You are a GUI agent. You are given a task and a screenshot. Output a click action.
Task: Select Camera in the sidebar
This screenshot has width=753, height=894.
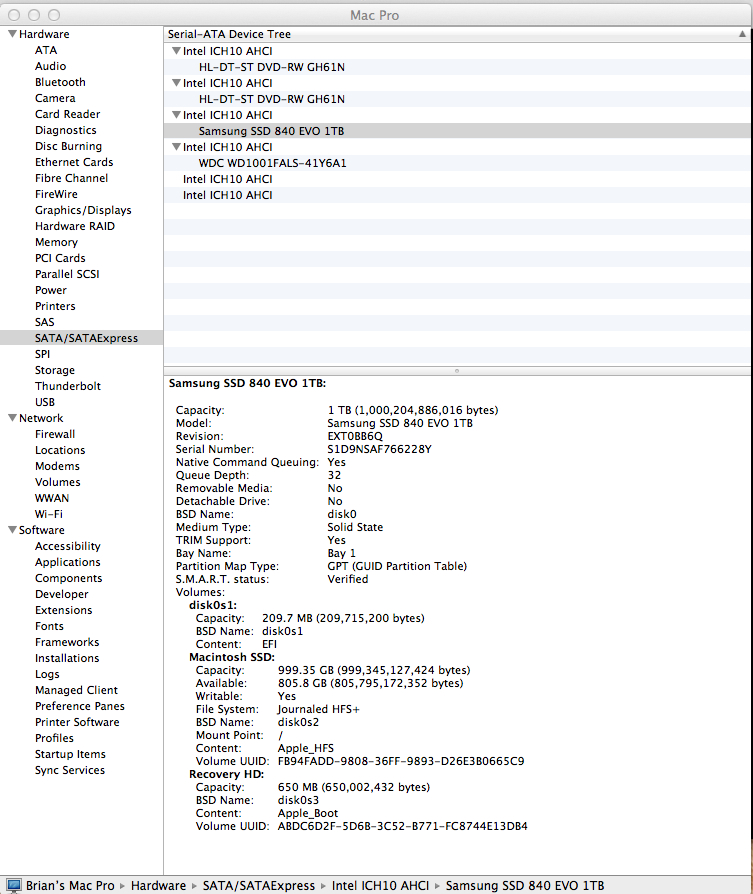tap(55, 98)
